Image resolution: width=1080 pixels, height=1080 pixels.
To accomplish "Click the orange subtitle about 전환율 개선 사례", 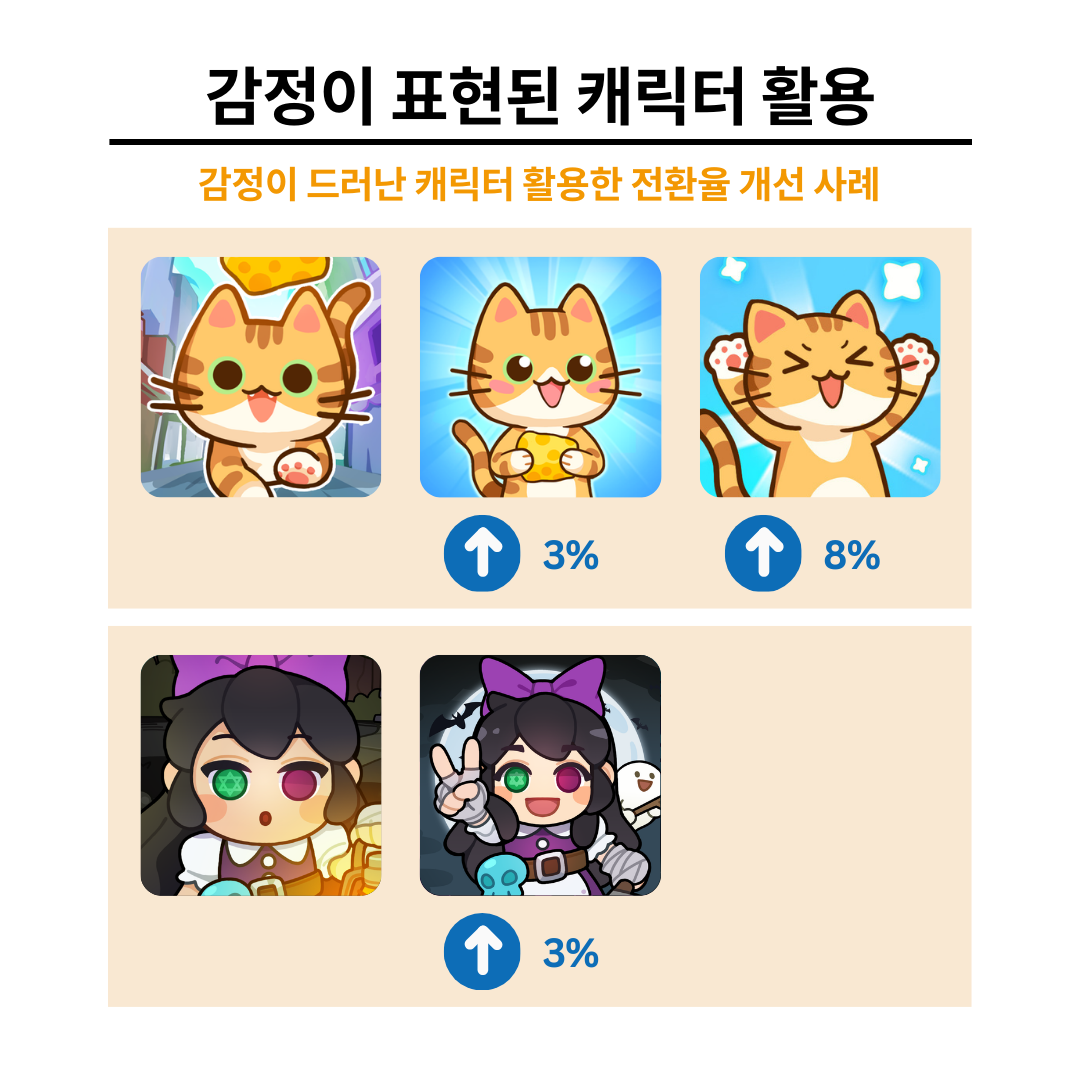I will 539,184.
